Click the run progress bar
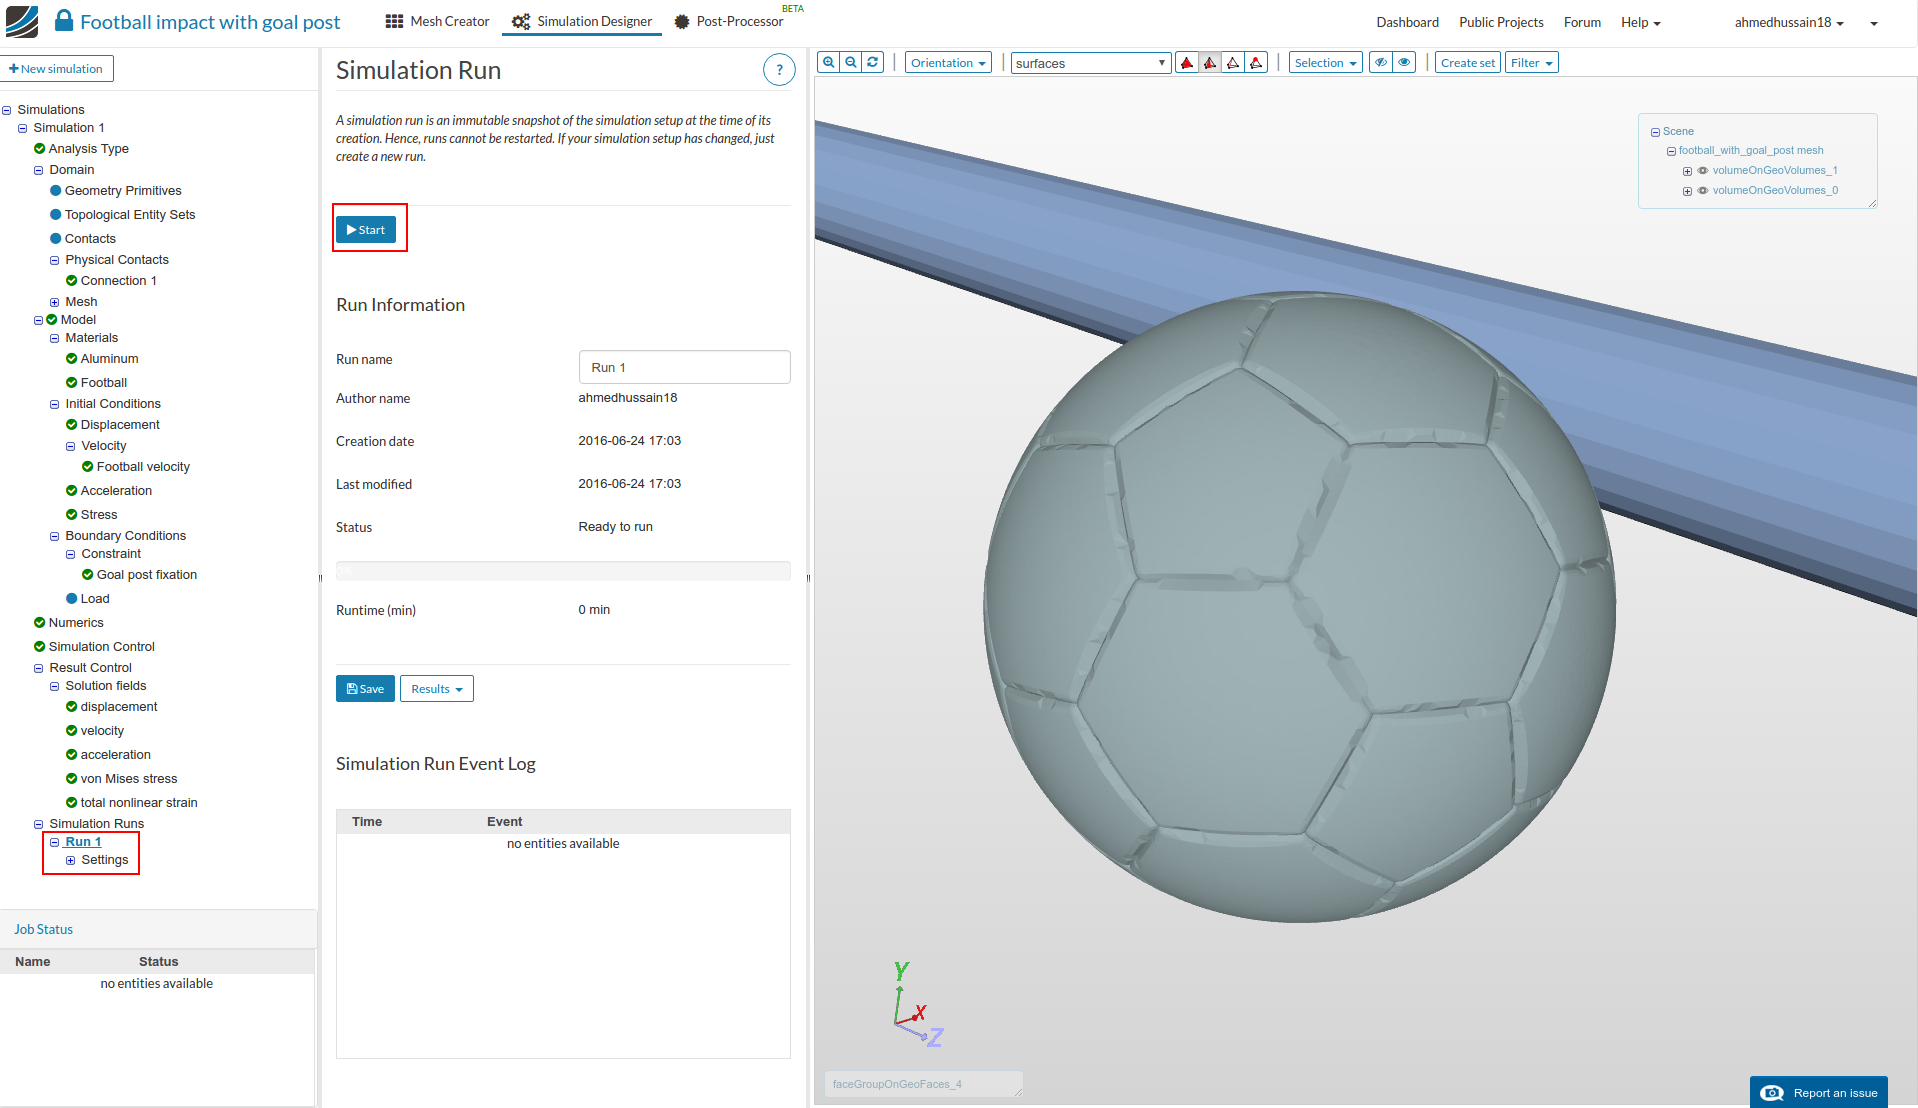Screen dimensions: 1918x1108 [x=563, y=571]
